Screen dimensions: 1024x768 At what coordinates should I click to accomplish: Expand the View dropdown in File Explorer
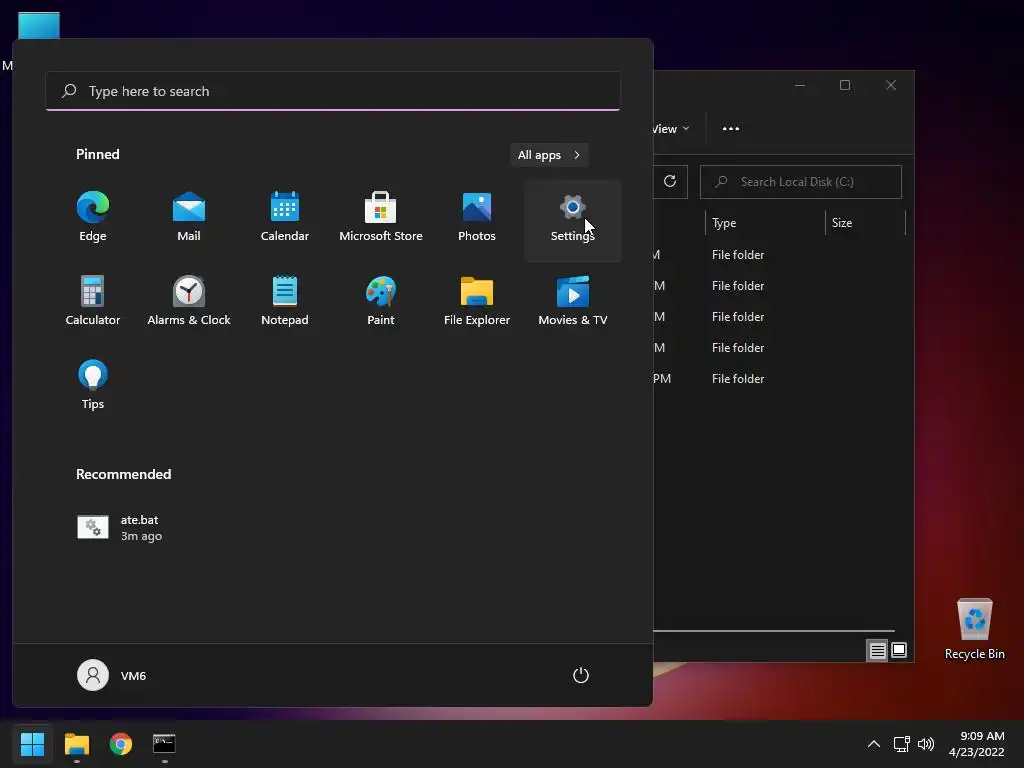671,129
